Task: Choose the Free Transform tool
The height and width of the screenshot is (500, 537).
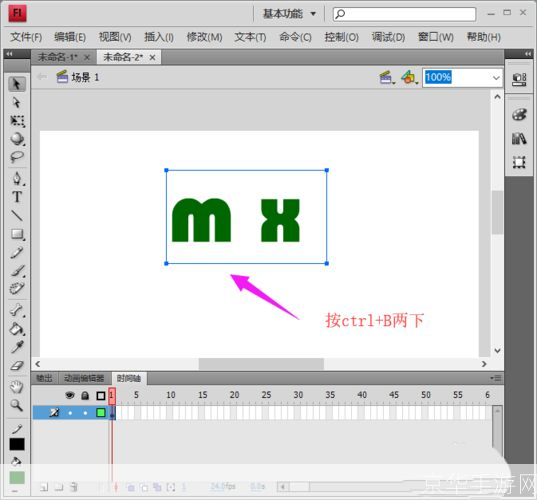Action: coord(17,121)
